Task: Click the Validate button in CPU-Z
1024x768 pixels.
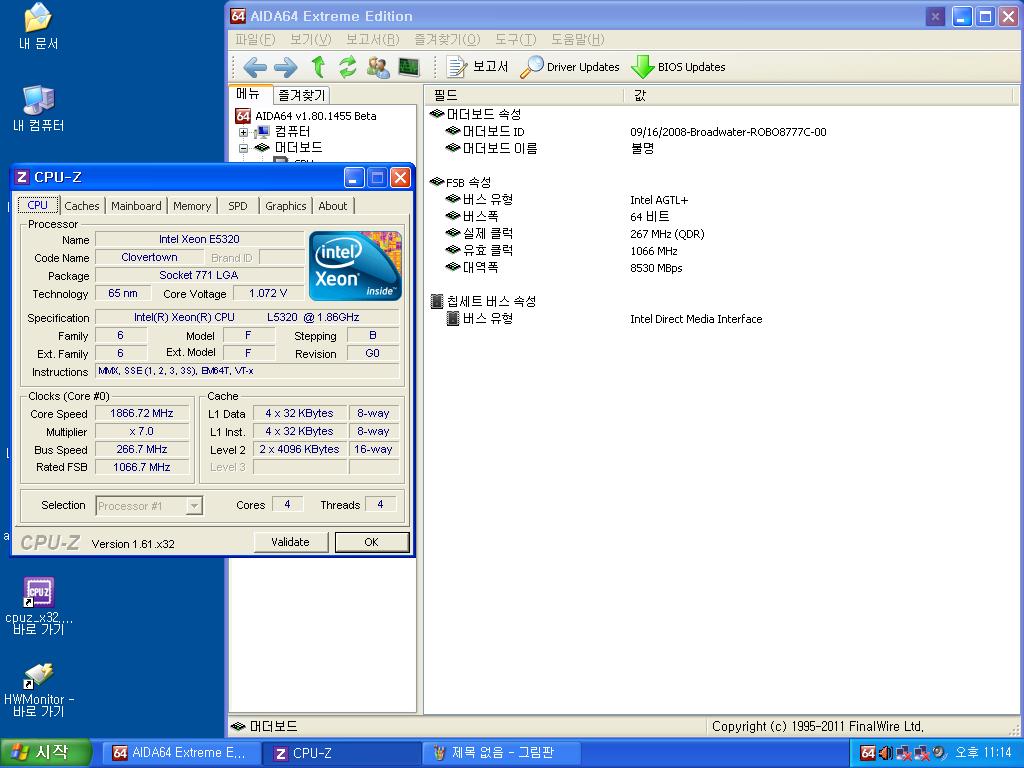Action: [291, 542]
